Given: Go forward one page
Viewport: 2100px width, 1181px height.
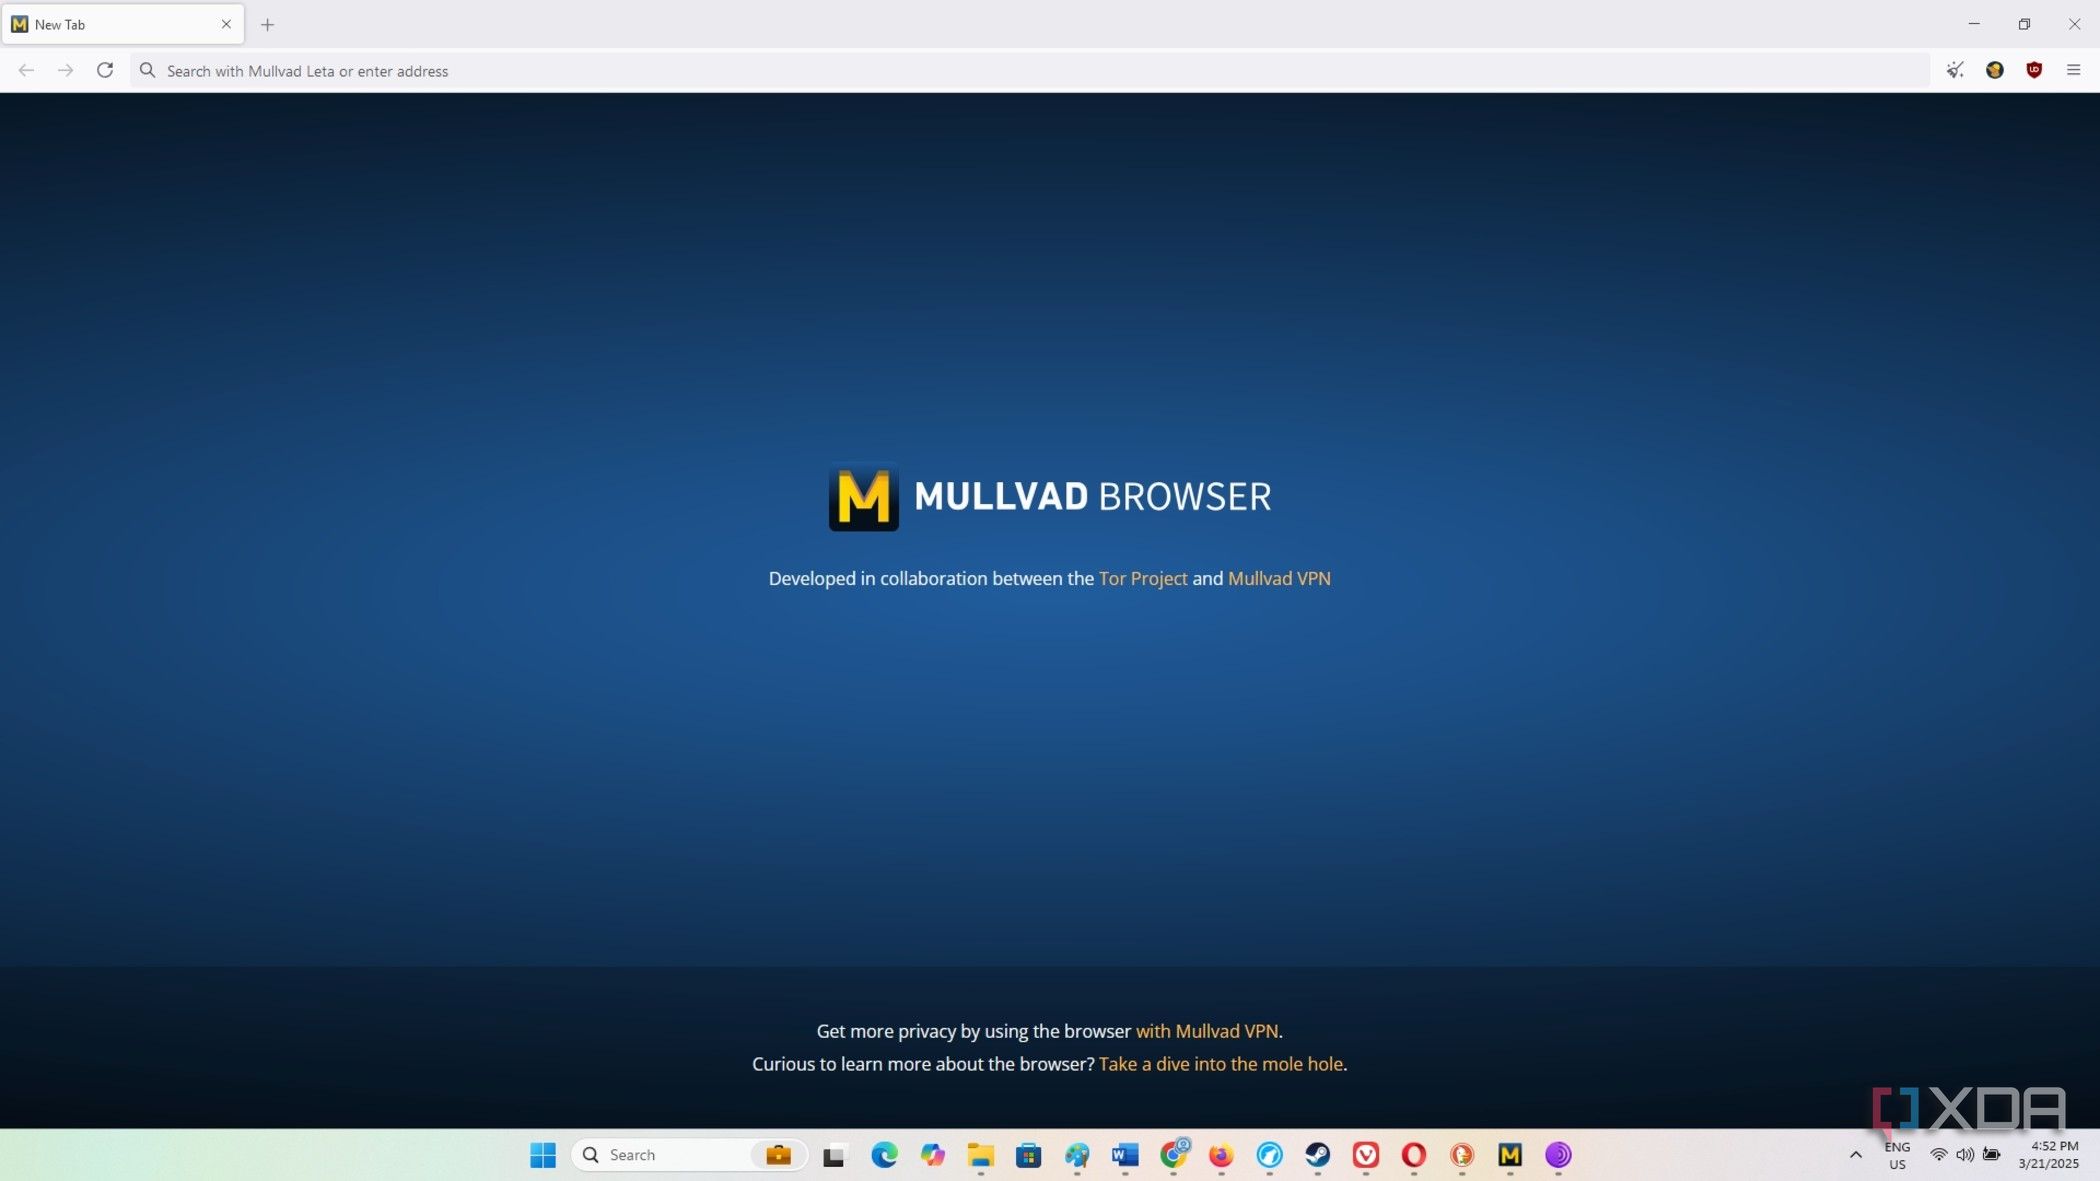Looking at the screenshot, I should point(65,70).
